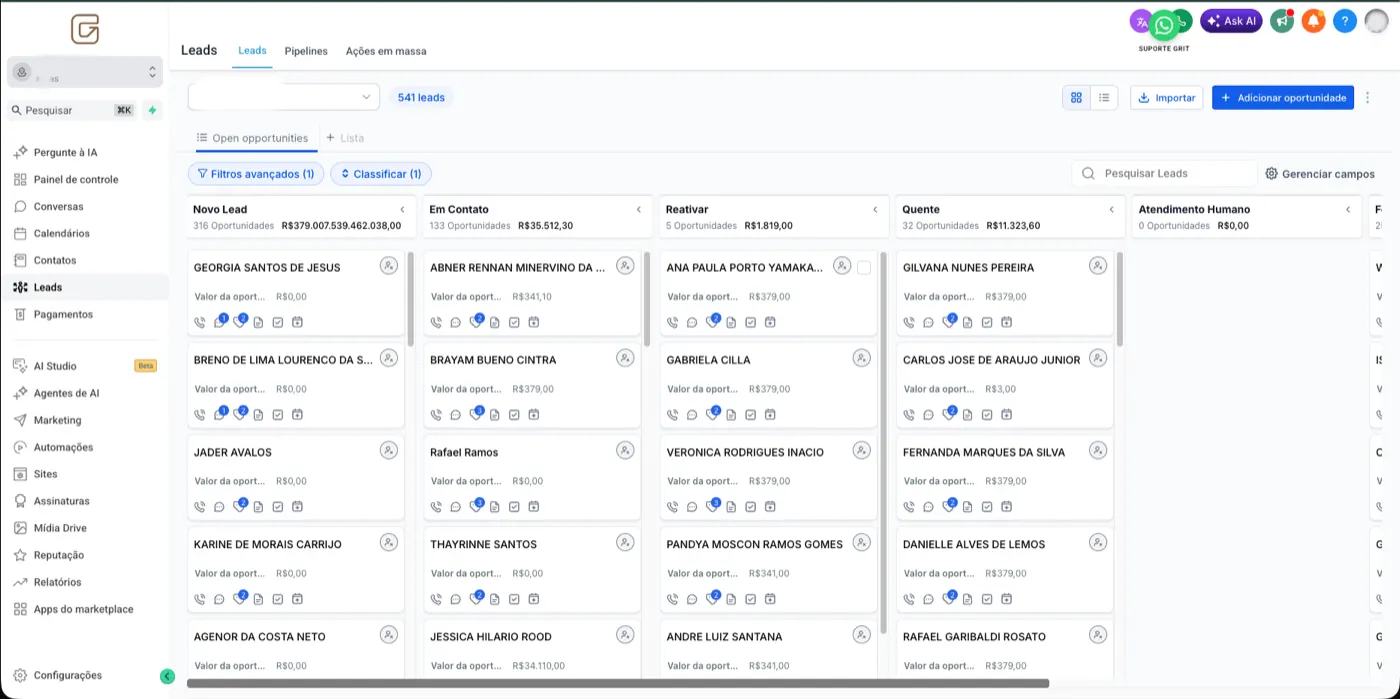Open the user profile avatar
This screenshot has width=1400, height=699.
click(x=1376, y=20)
